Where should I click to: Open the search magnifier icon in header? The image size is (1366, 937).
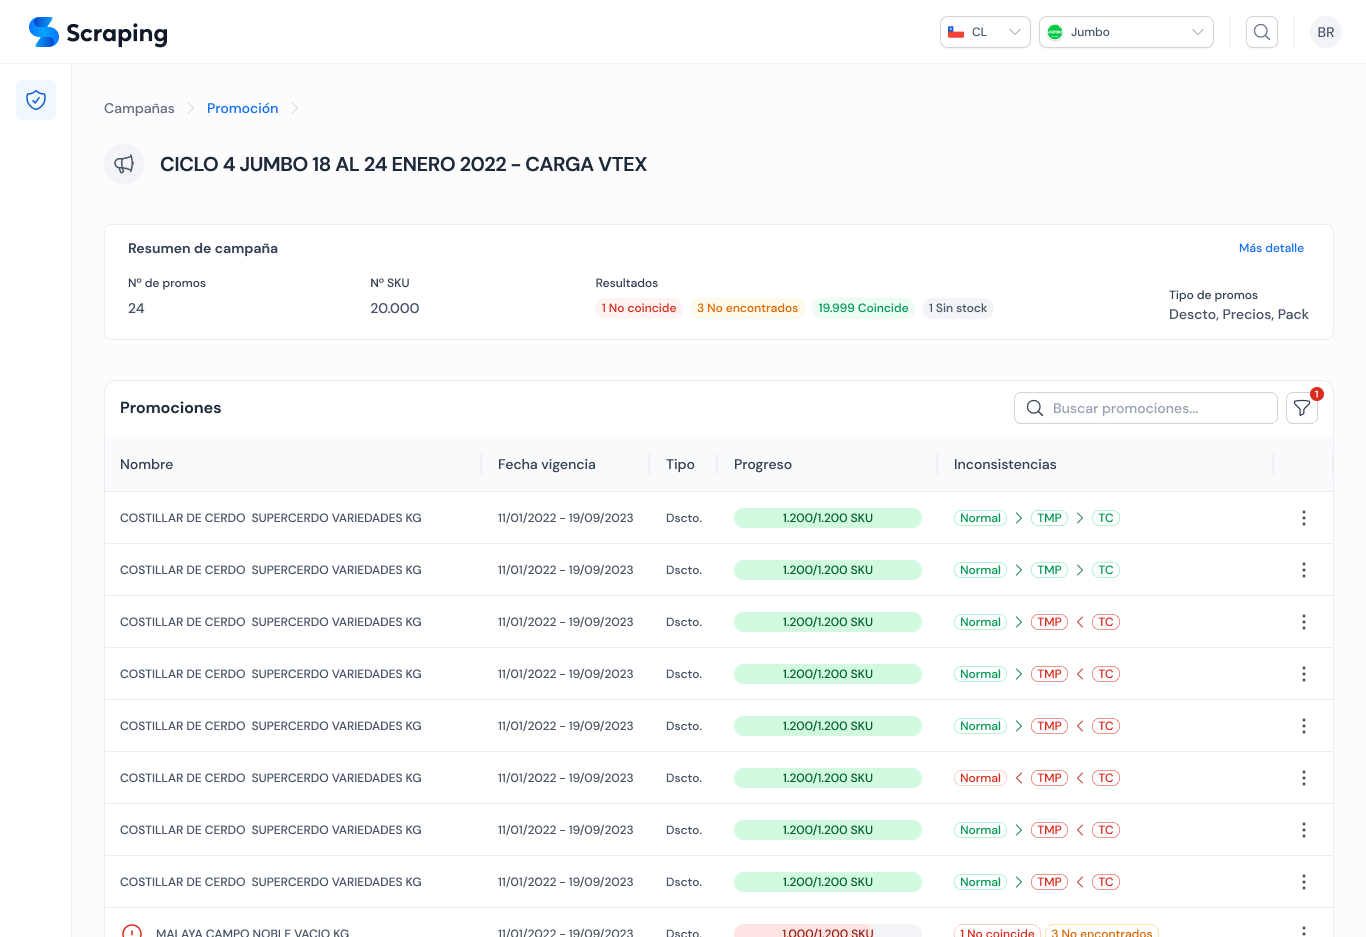(x=1262, y=32)
